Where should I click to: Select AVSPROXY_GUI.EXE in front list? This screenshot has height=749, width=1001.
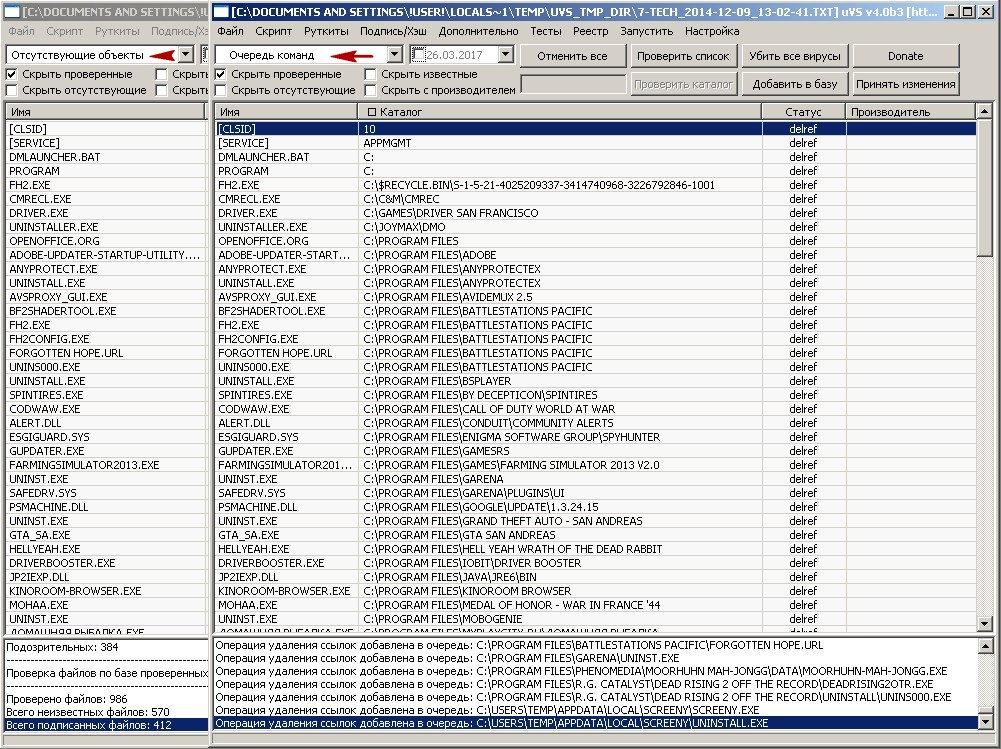[596, 297]
